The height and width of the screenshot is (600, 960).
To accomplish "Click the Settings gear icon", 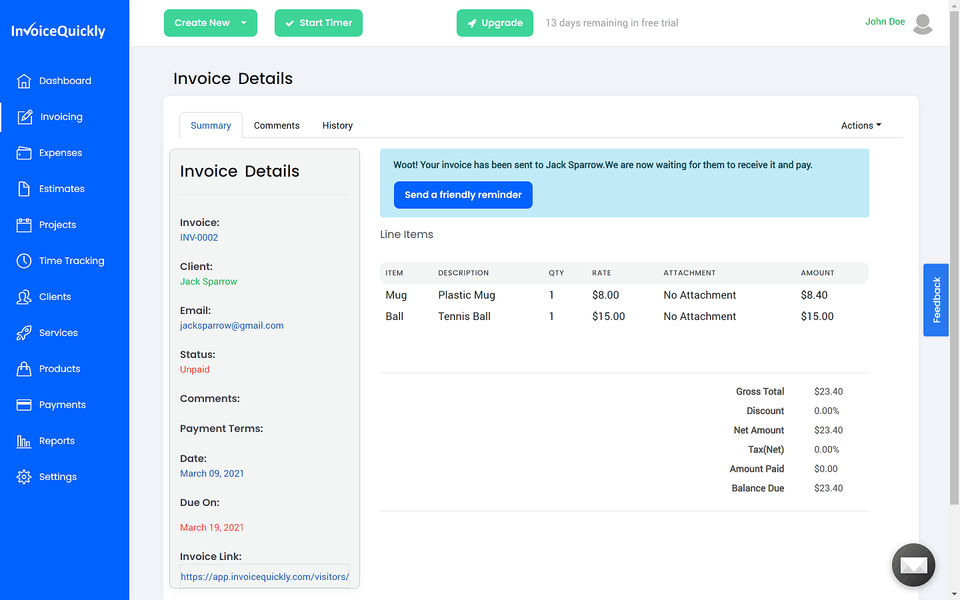I will [24, 477].
